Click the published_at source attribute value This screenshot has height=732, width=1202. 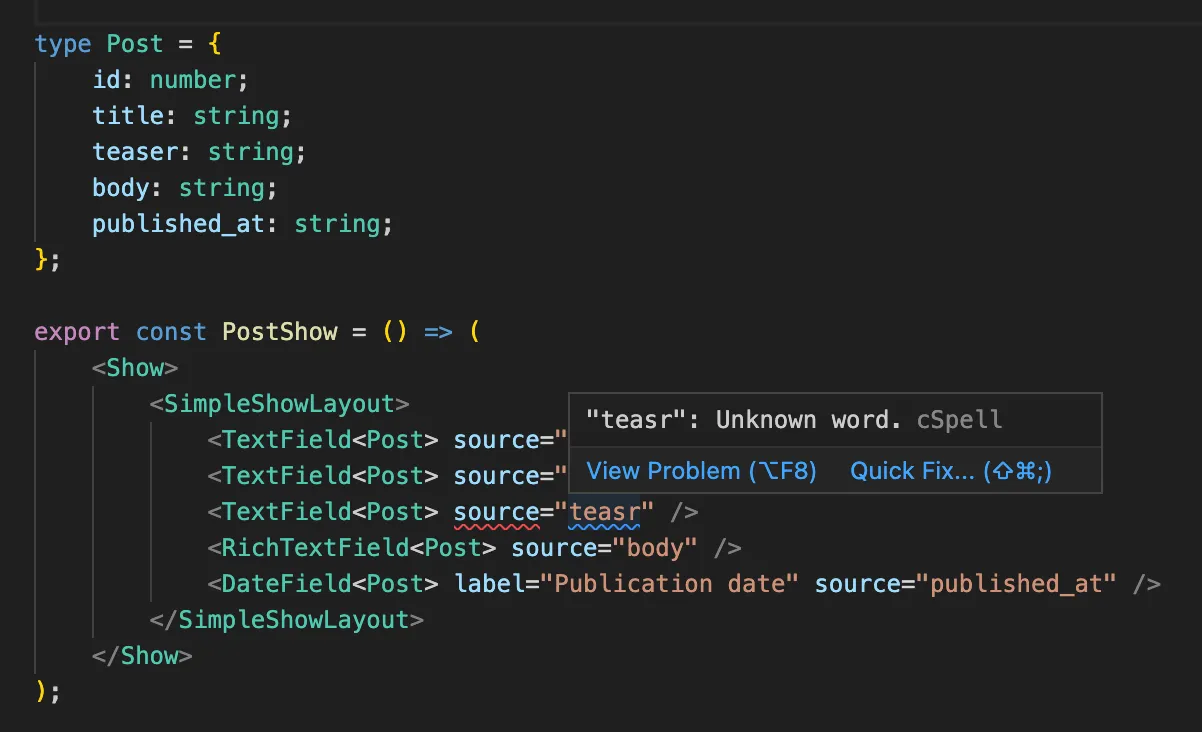1021,583
